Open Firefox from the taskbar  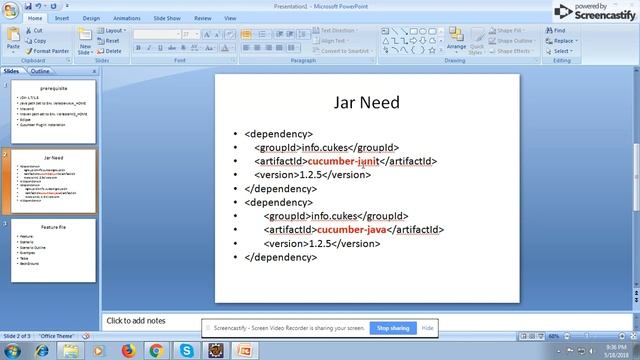[129, 351]
